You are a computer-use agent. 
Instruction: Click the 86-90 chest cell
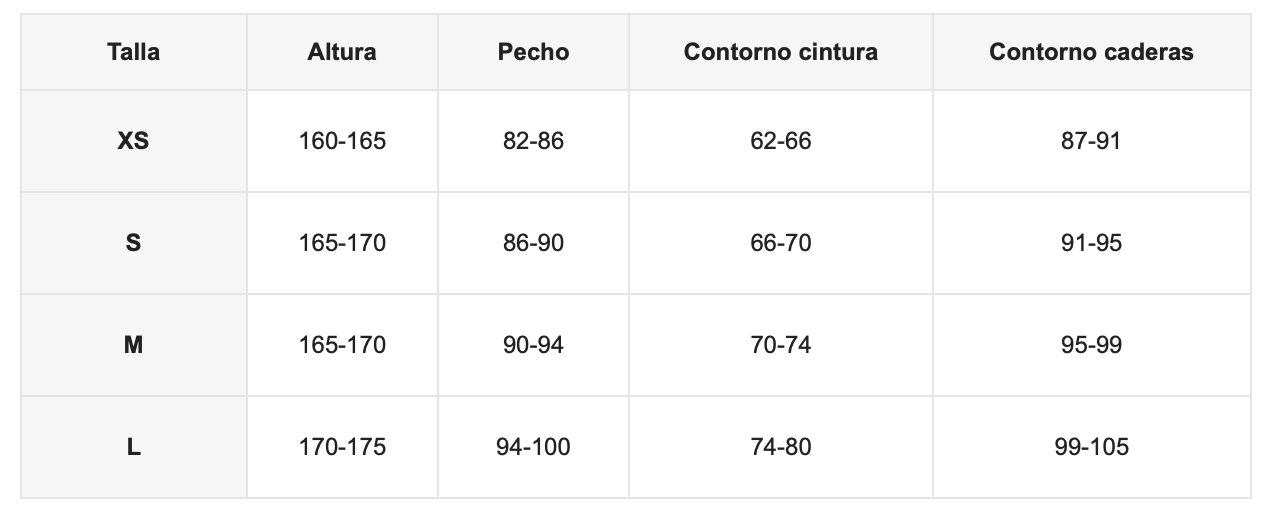tap(533, 243)
